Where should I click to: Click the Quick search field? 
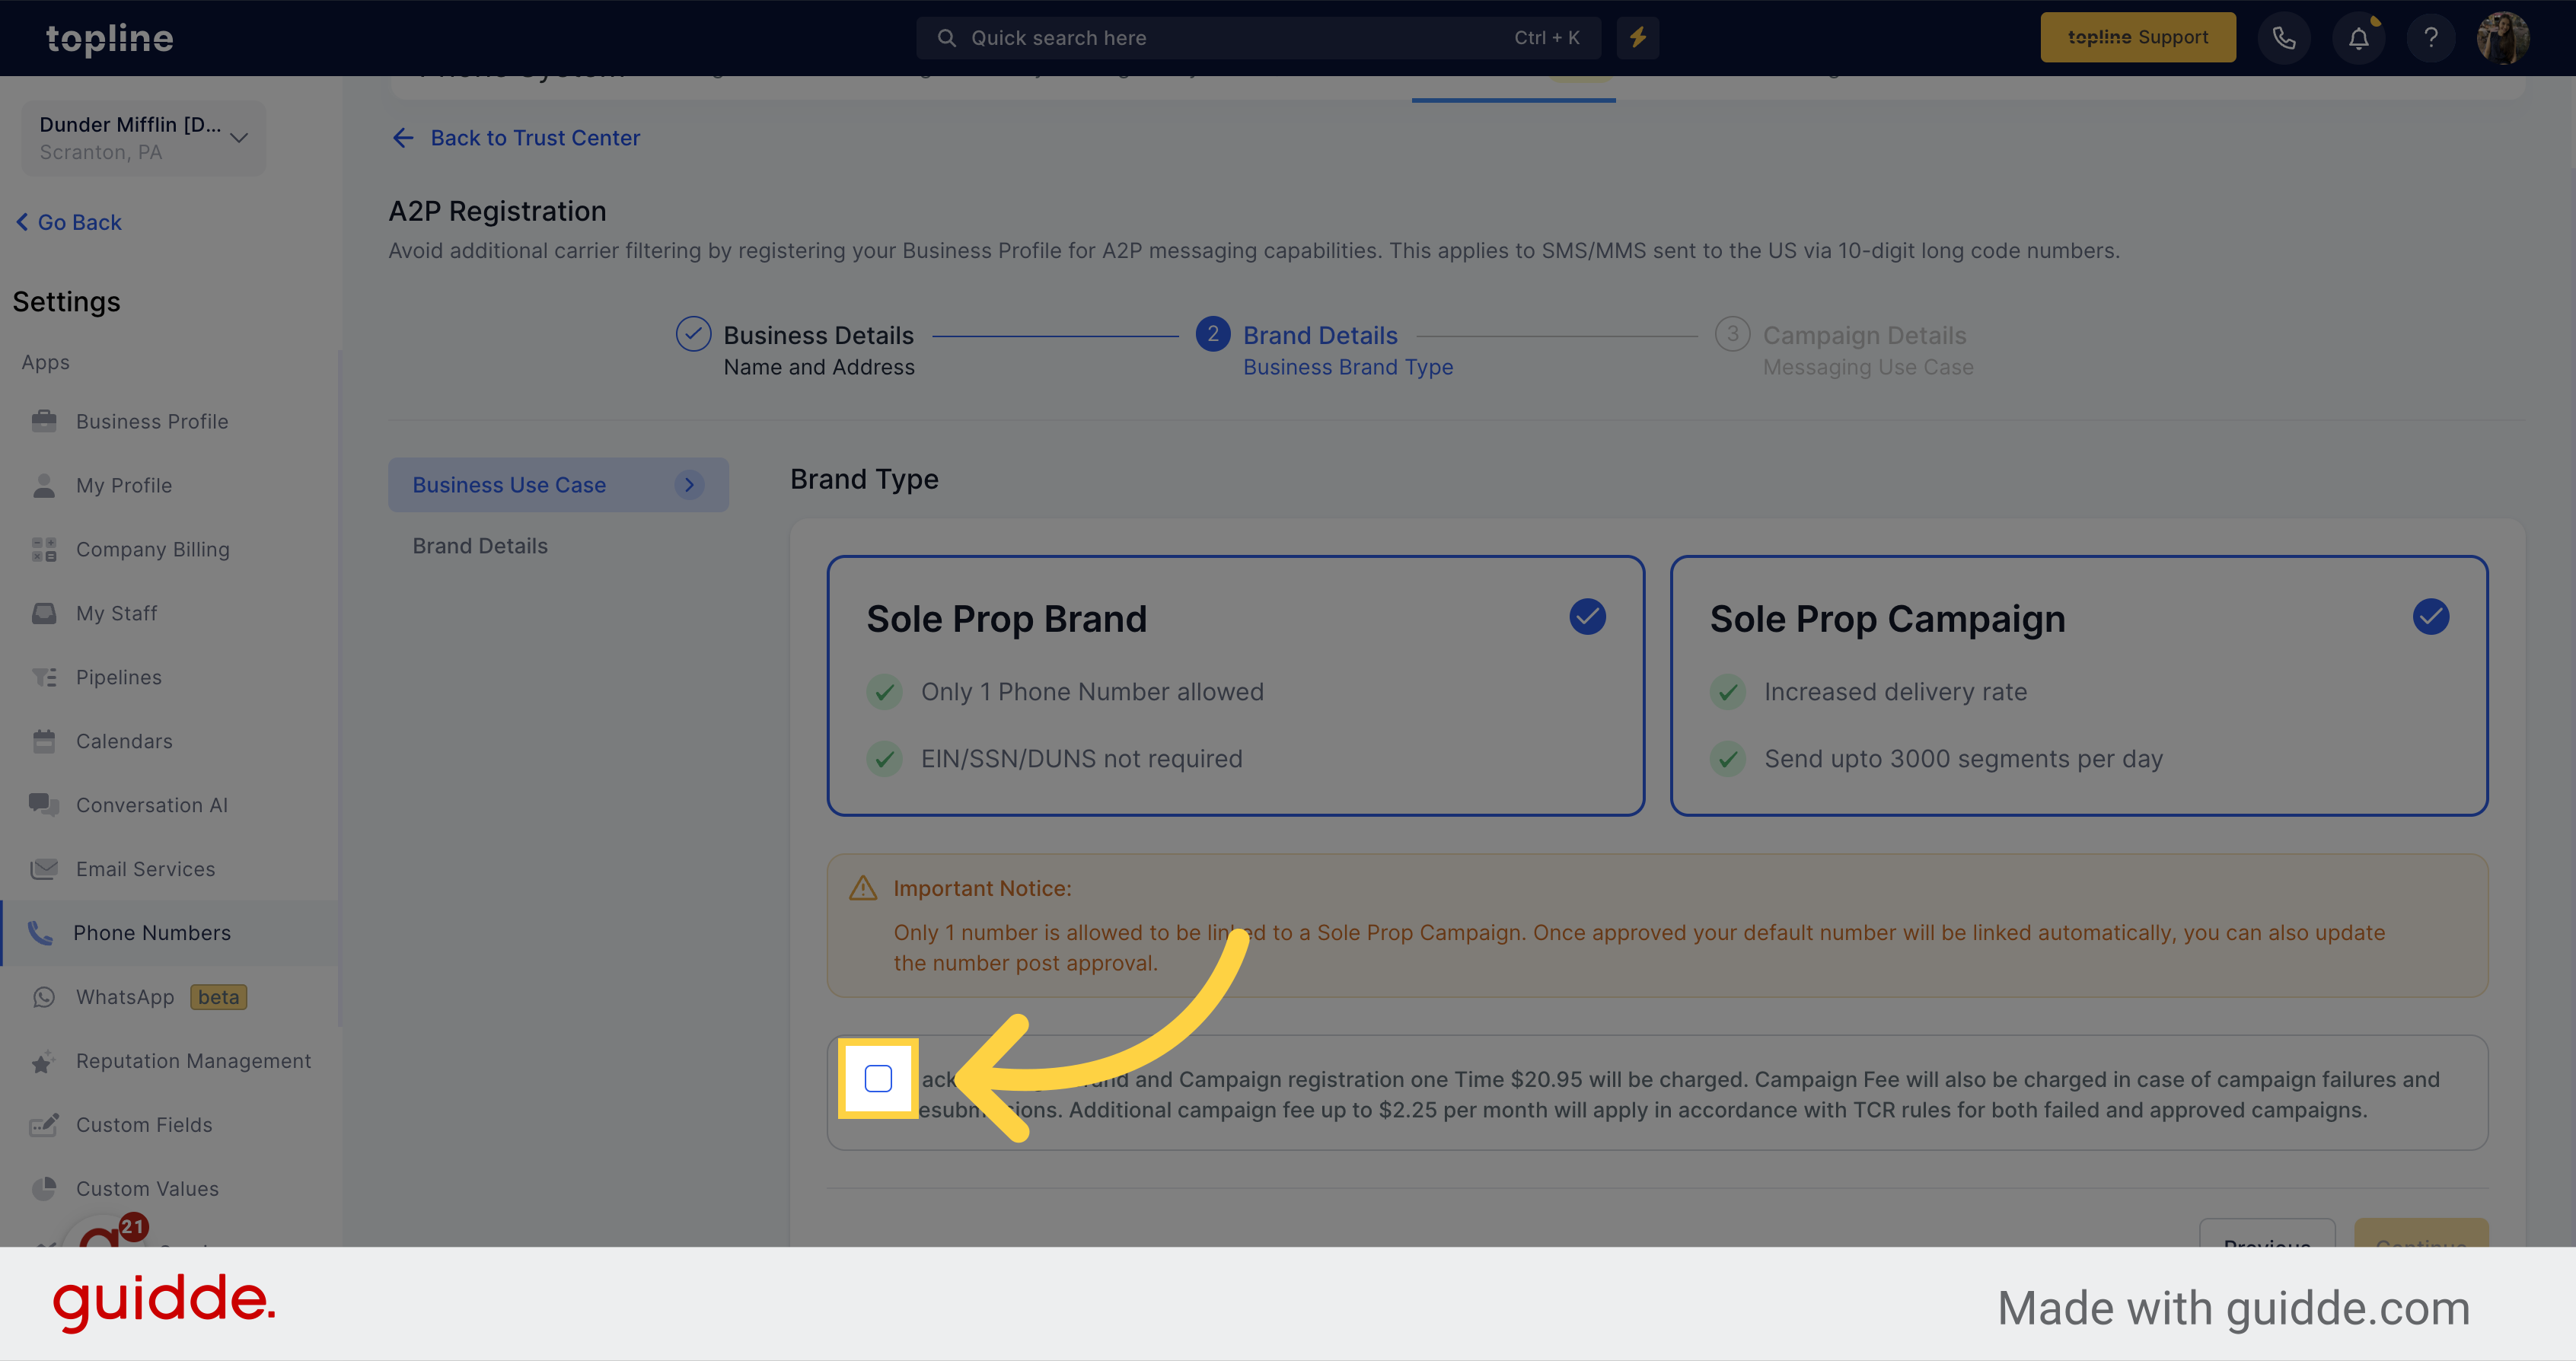[x=1258, y=38]
